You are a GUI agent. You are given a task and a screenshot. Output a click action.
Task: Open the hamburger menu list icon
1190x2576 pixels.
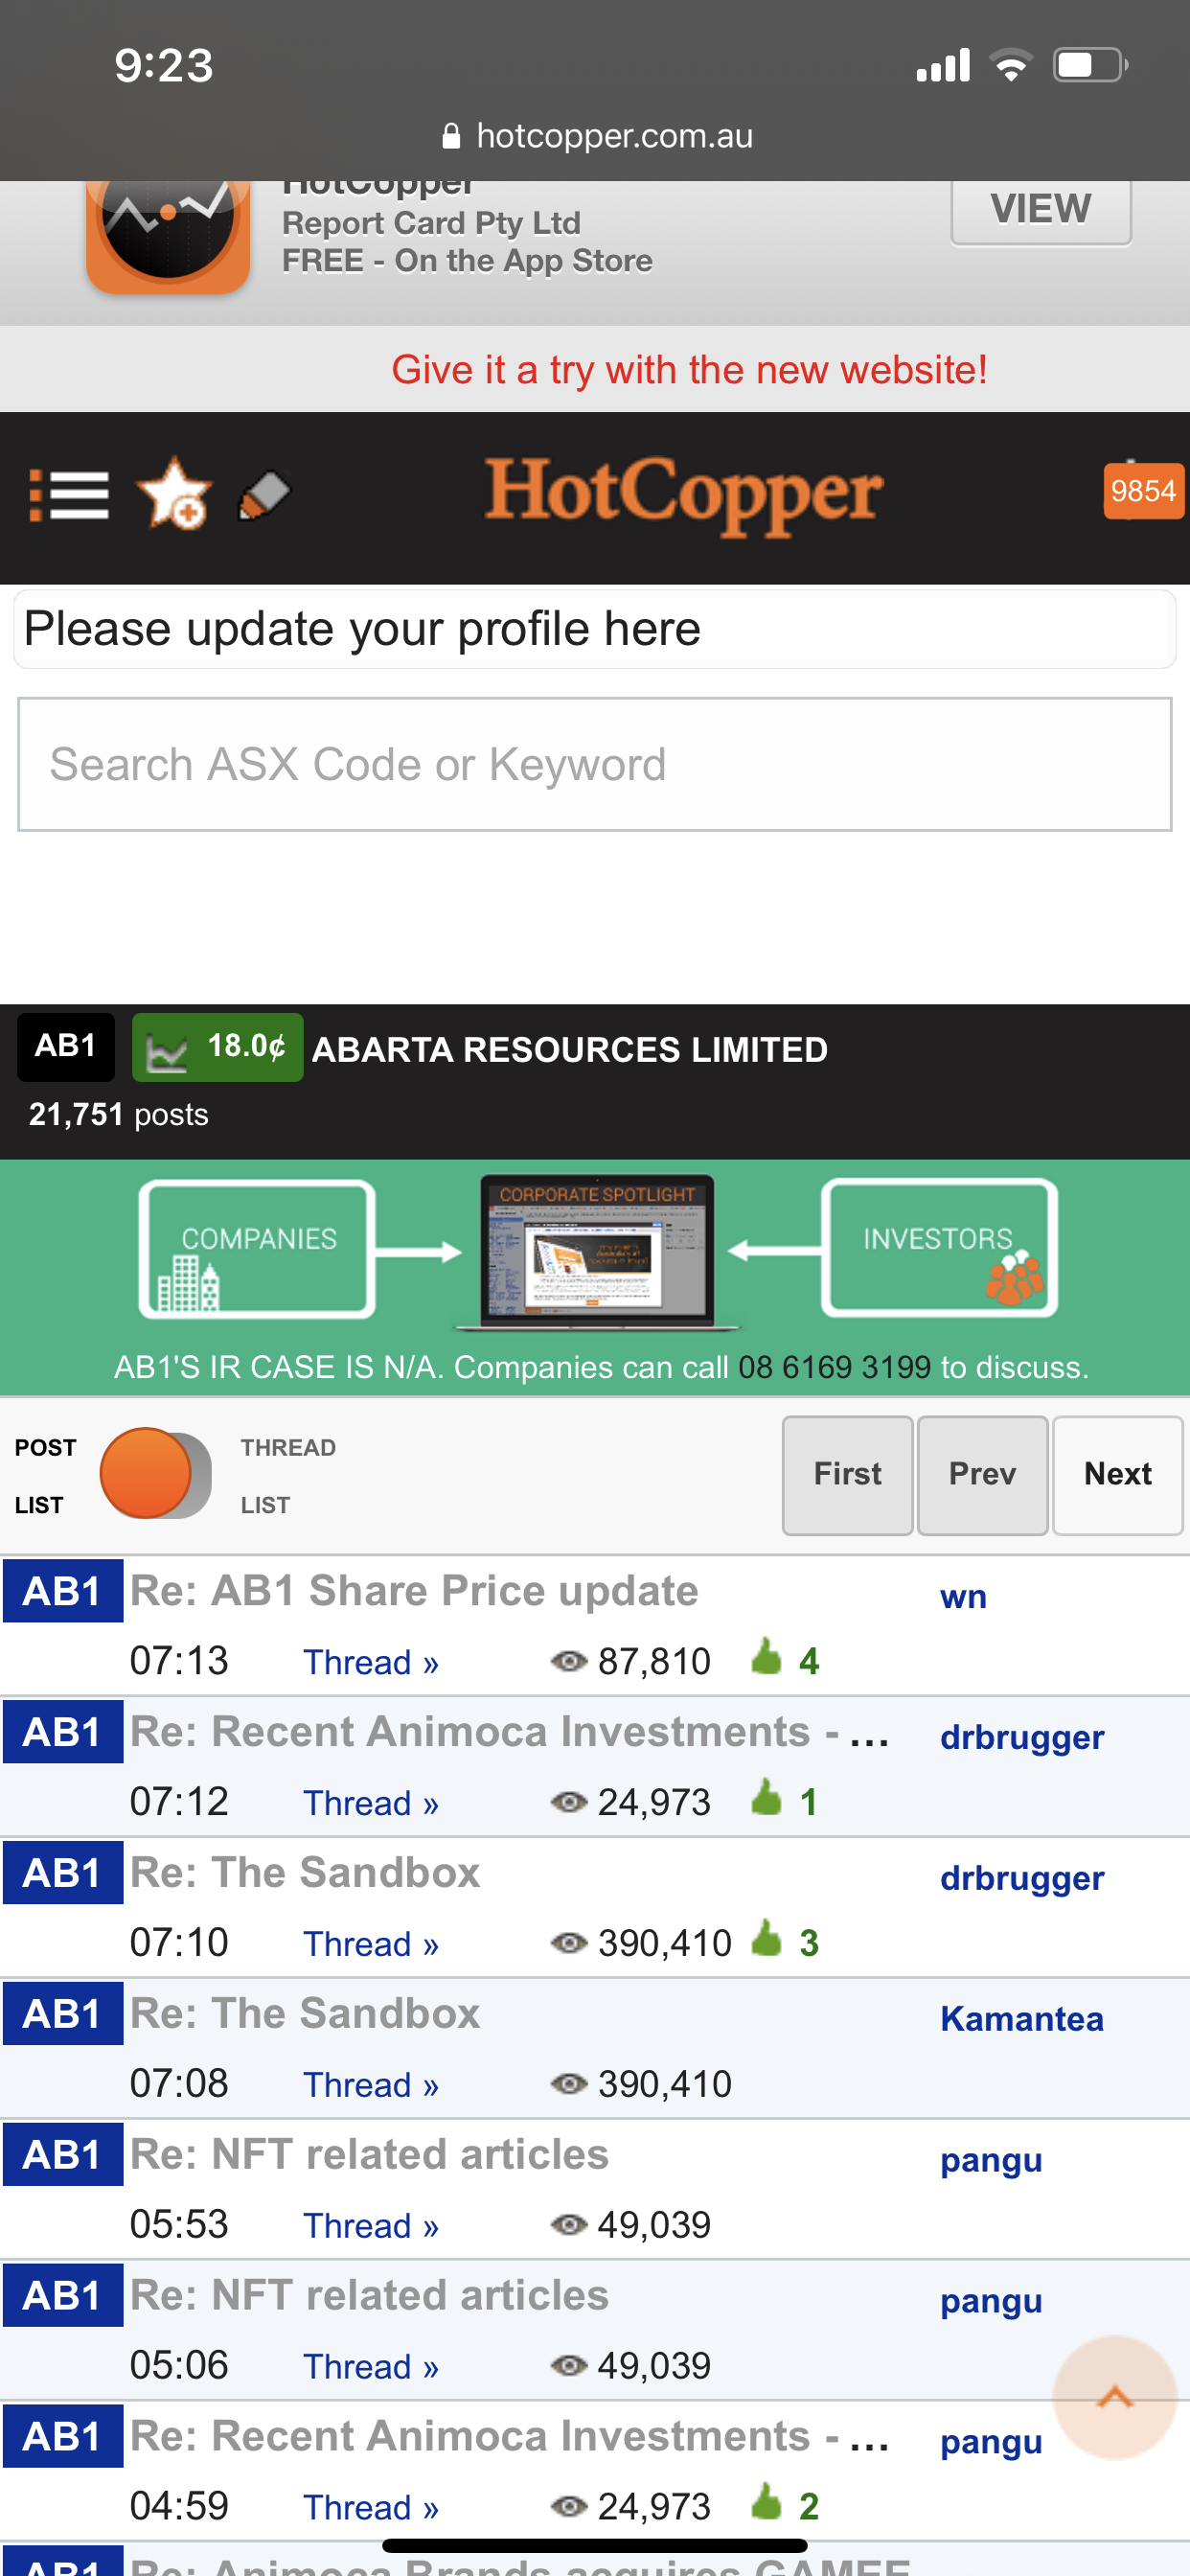[x=68, y=494]
